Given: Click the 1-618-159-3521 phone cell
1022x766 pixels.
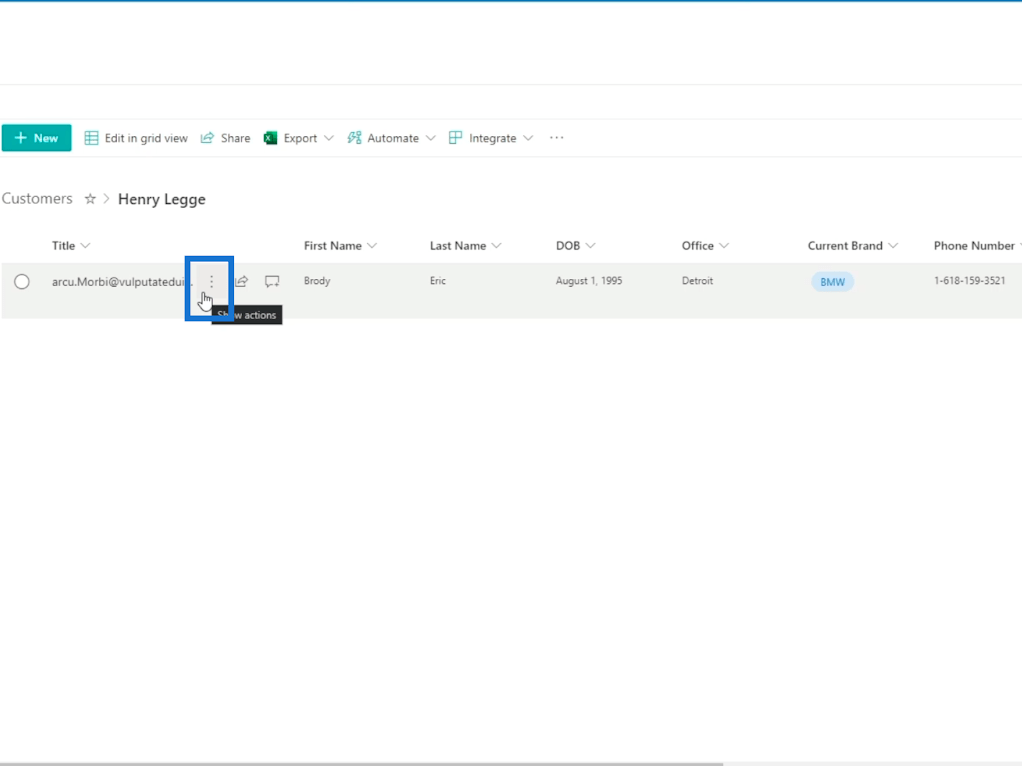Looking at the screenshot, I should 969,281.
